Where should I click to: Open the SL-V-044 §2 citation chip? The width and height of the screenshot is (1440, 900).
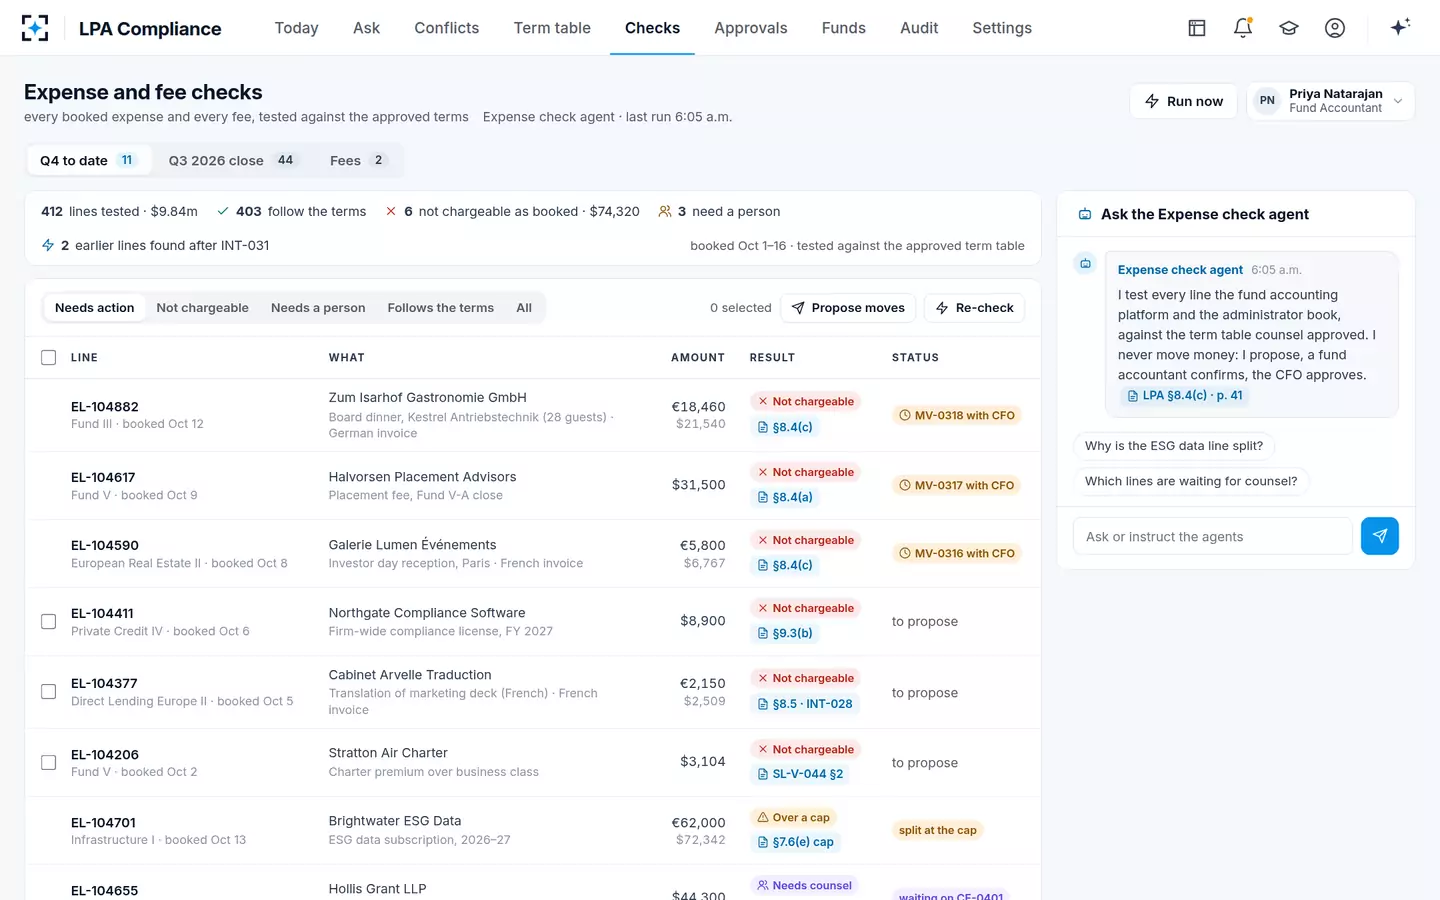[x=800, y=774]
